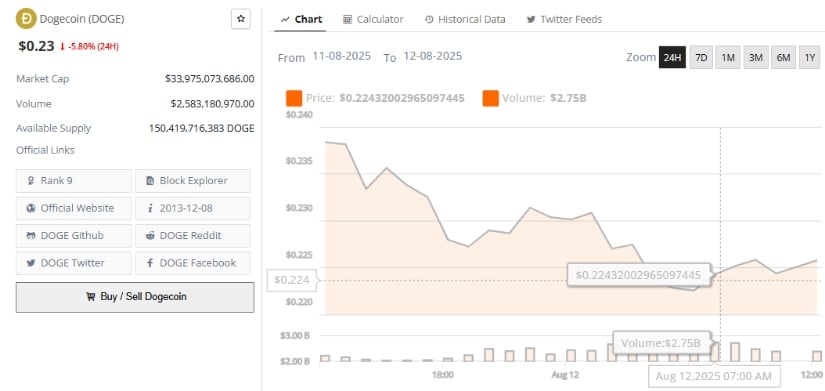The image size is (825, 391).
Task: Edit the To date field
Action: coord(432,56)
